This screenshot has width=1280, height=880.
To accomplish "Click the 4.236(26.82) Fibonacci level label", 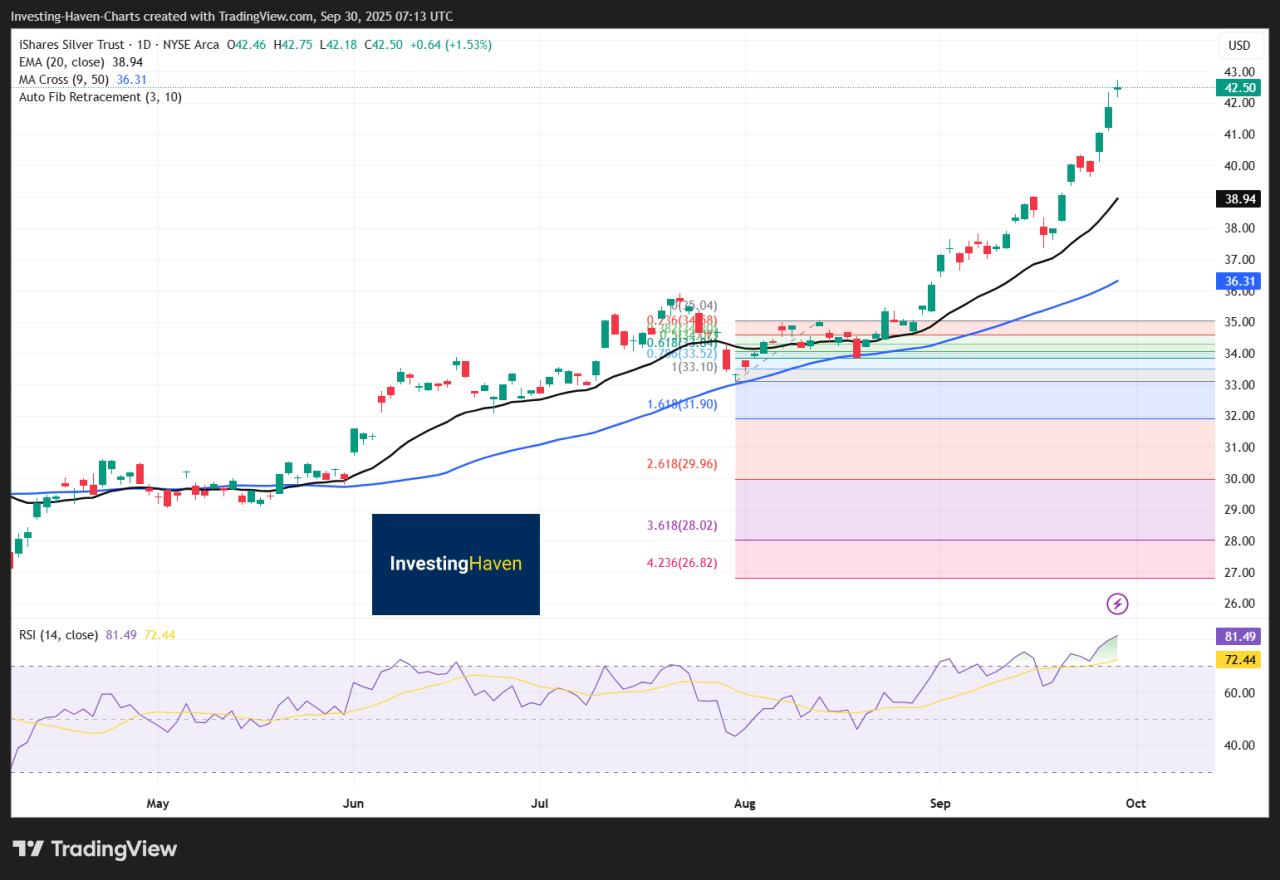I will point(681,563).
